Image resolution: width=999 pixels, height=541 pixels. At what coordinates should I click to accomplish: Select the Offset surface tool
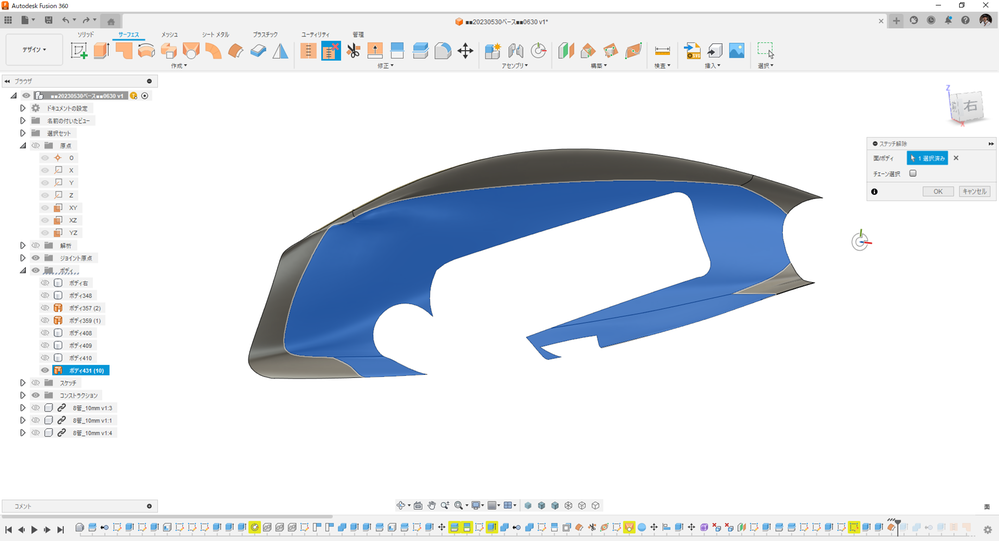pyautogui.click(x=236, y=51)
